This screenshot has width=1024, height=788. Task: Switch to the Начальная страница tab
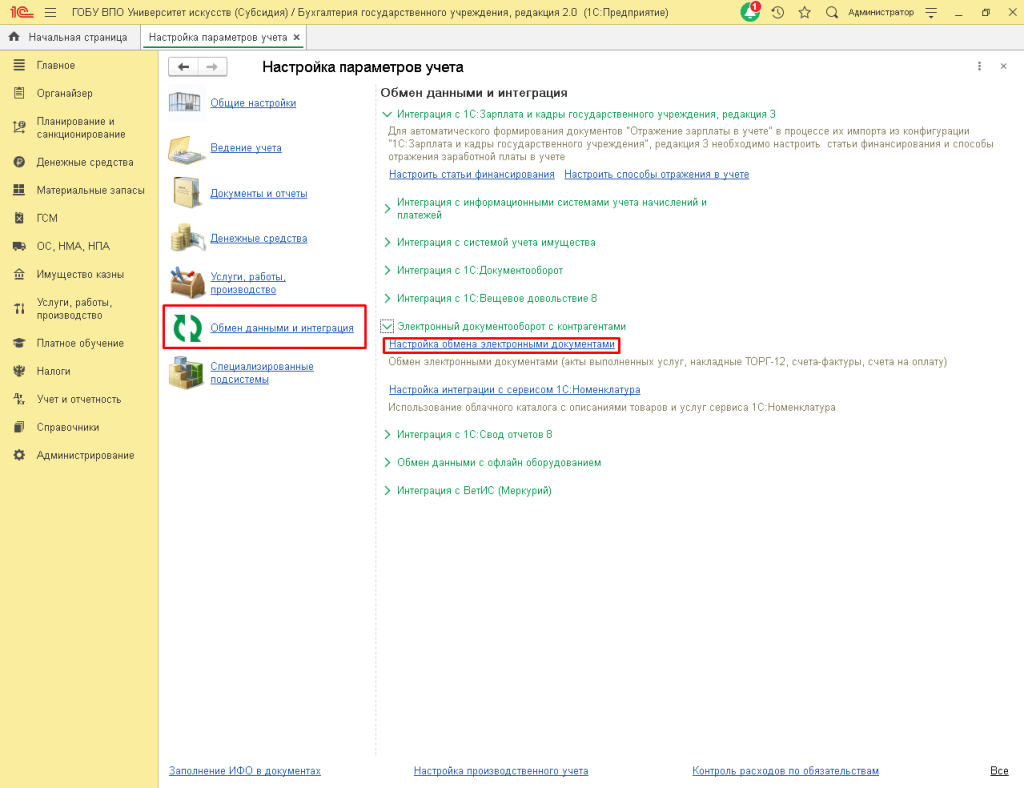69,37
